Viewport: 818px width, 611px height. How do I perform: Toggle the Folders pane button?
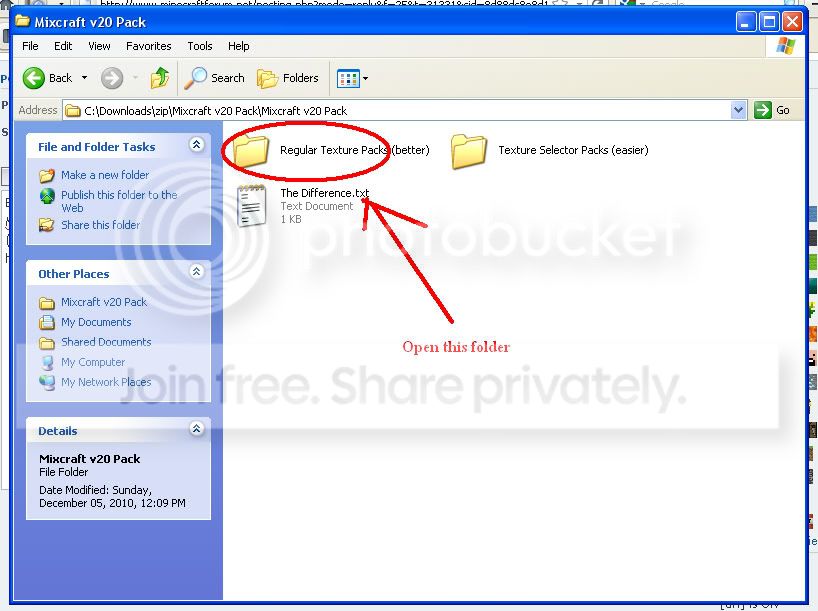coord(288,78)
